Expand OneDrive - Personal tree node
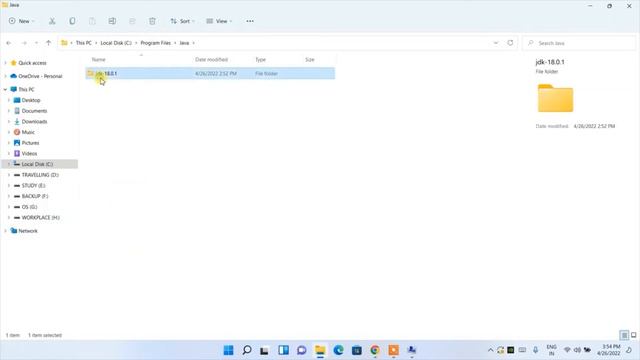Screen dimensions: 640x360 click(5, 76)
